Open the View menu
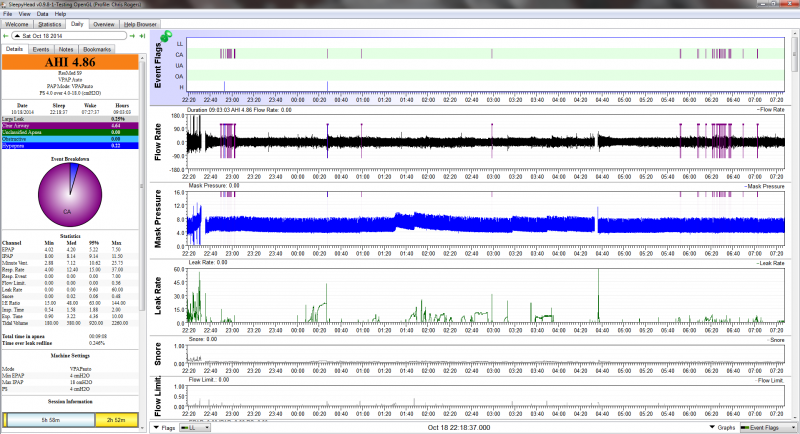Image resolution: width=800 pixels, height=434 pixels. point(24,14)
